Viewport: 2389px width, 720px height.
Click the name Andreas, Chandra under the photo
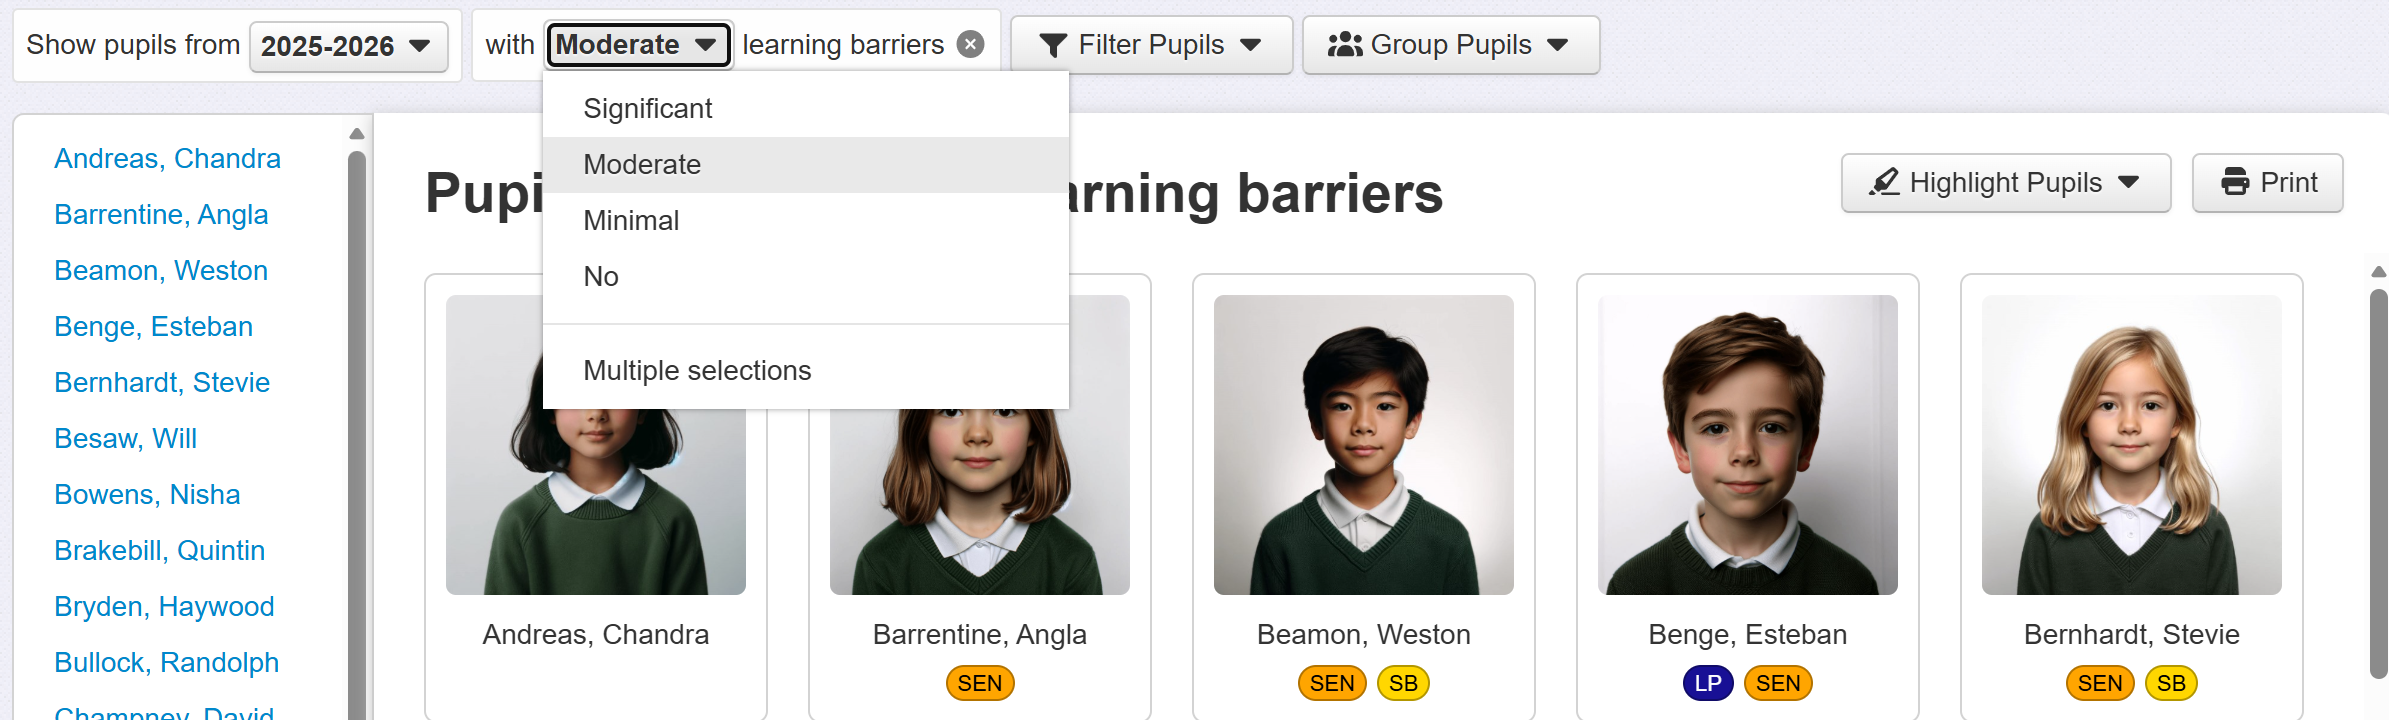tap(596, 634)
